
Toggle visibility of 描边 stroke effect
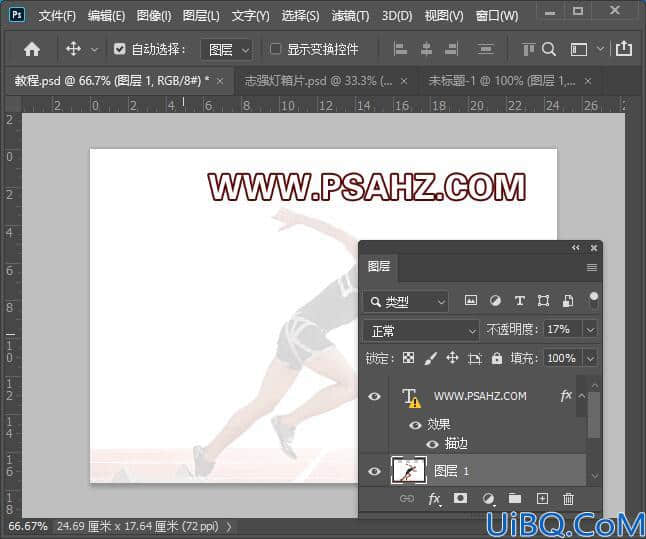(432, 444)
